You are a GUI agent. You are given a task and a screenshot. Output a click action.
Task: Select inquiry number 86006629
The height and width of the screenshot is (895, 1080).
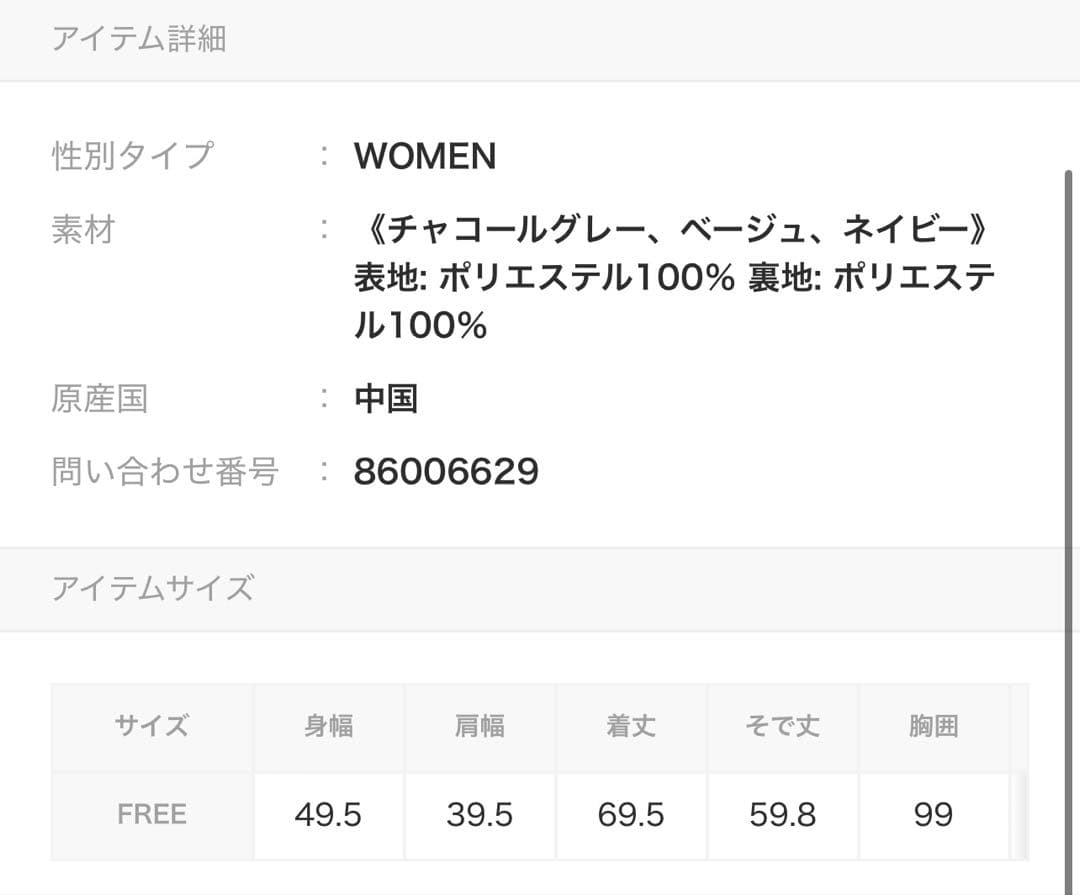click(x=446, y=471)
